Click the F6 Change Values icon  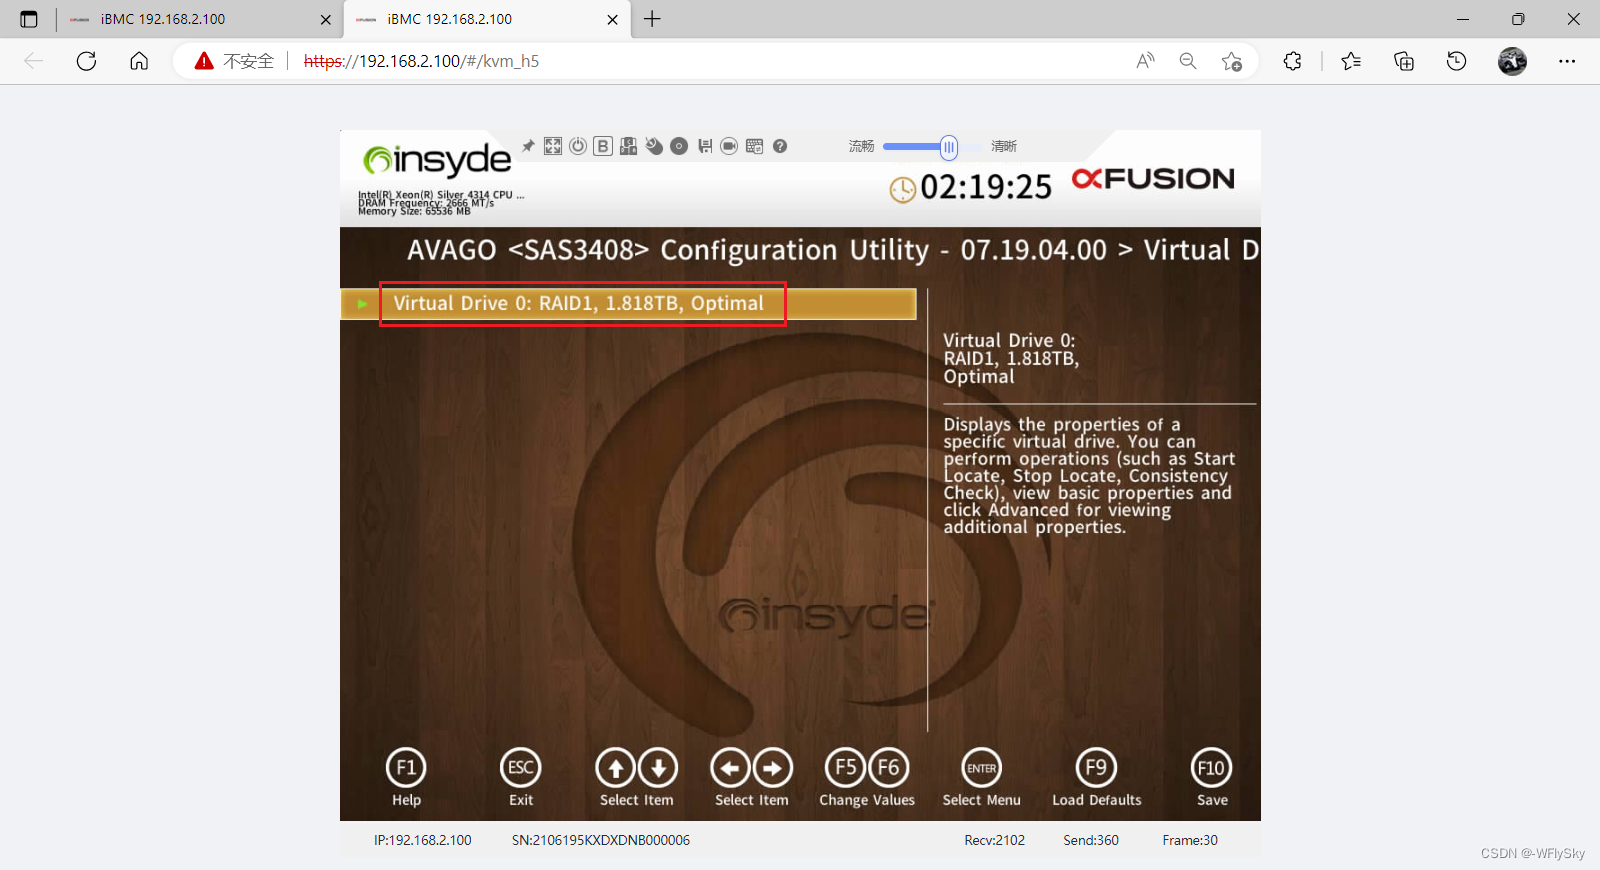pyautogui.click(x=888, y=768)
